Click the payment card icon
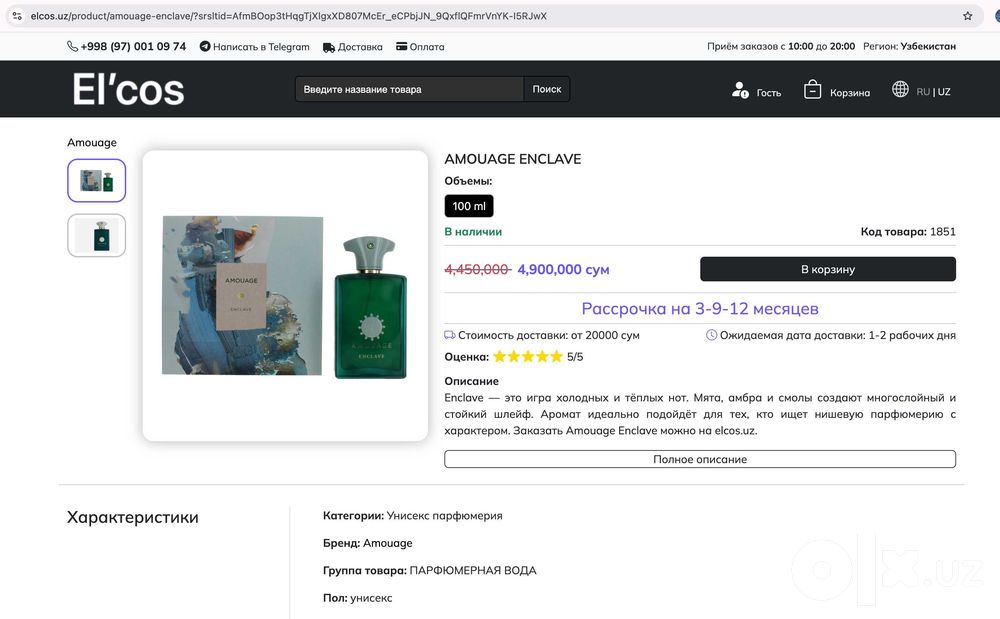The height and width of the screenshot is (619, 1000). (401, 47)
